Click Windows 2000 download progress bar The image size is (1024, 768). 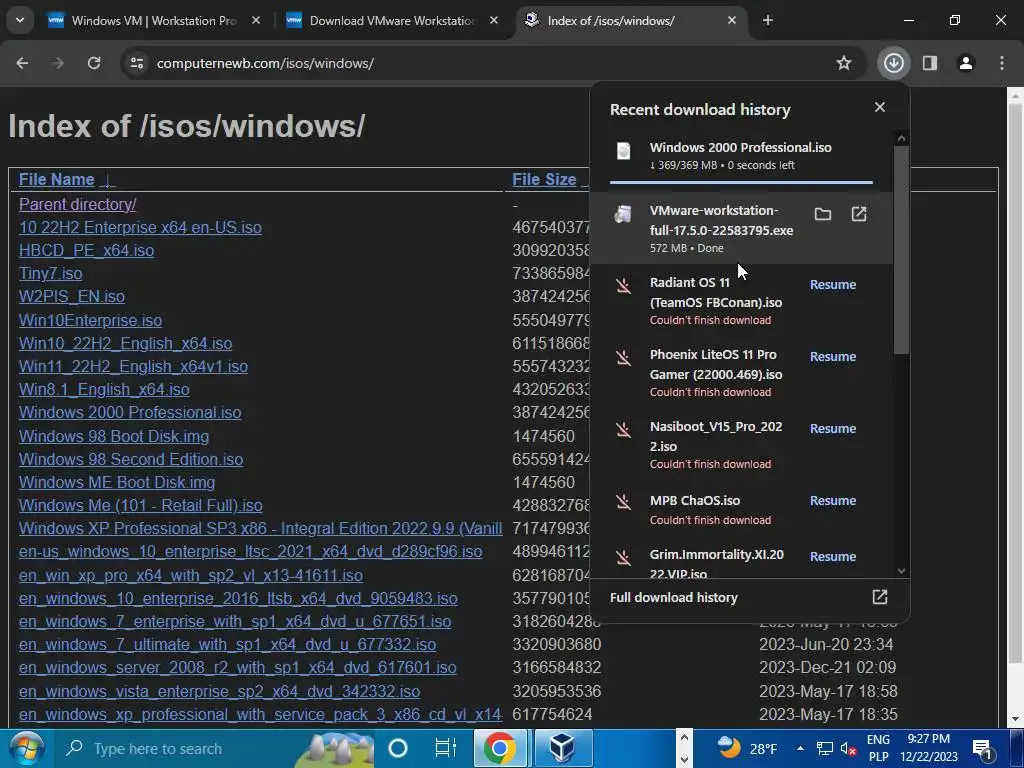(x=741, y=182)
